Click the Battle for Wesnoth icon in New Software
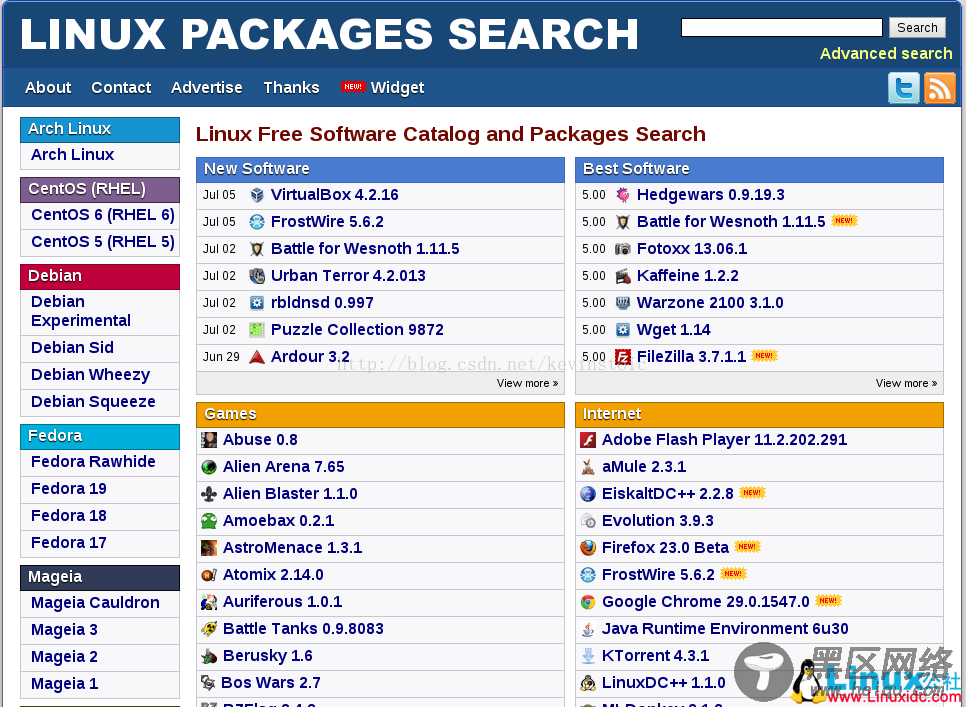The width and height of the screenshot is (966, 707). point(257,249)
